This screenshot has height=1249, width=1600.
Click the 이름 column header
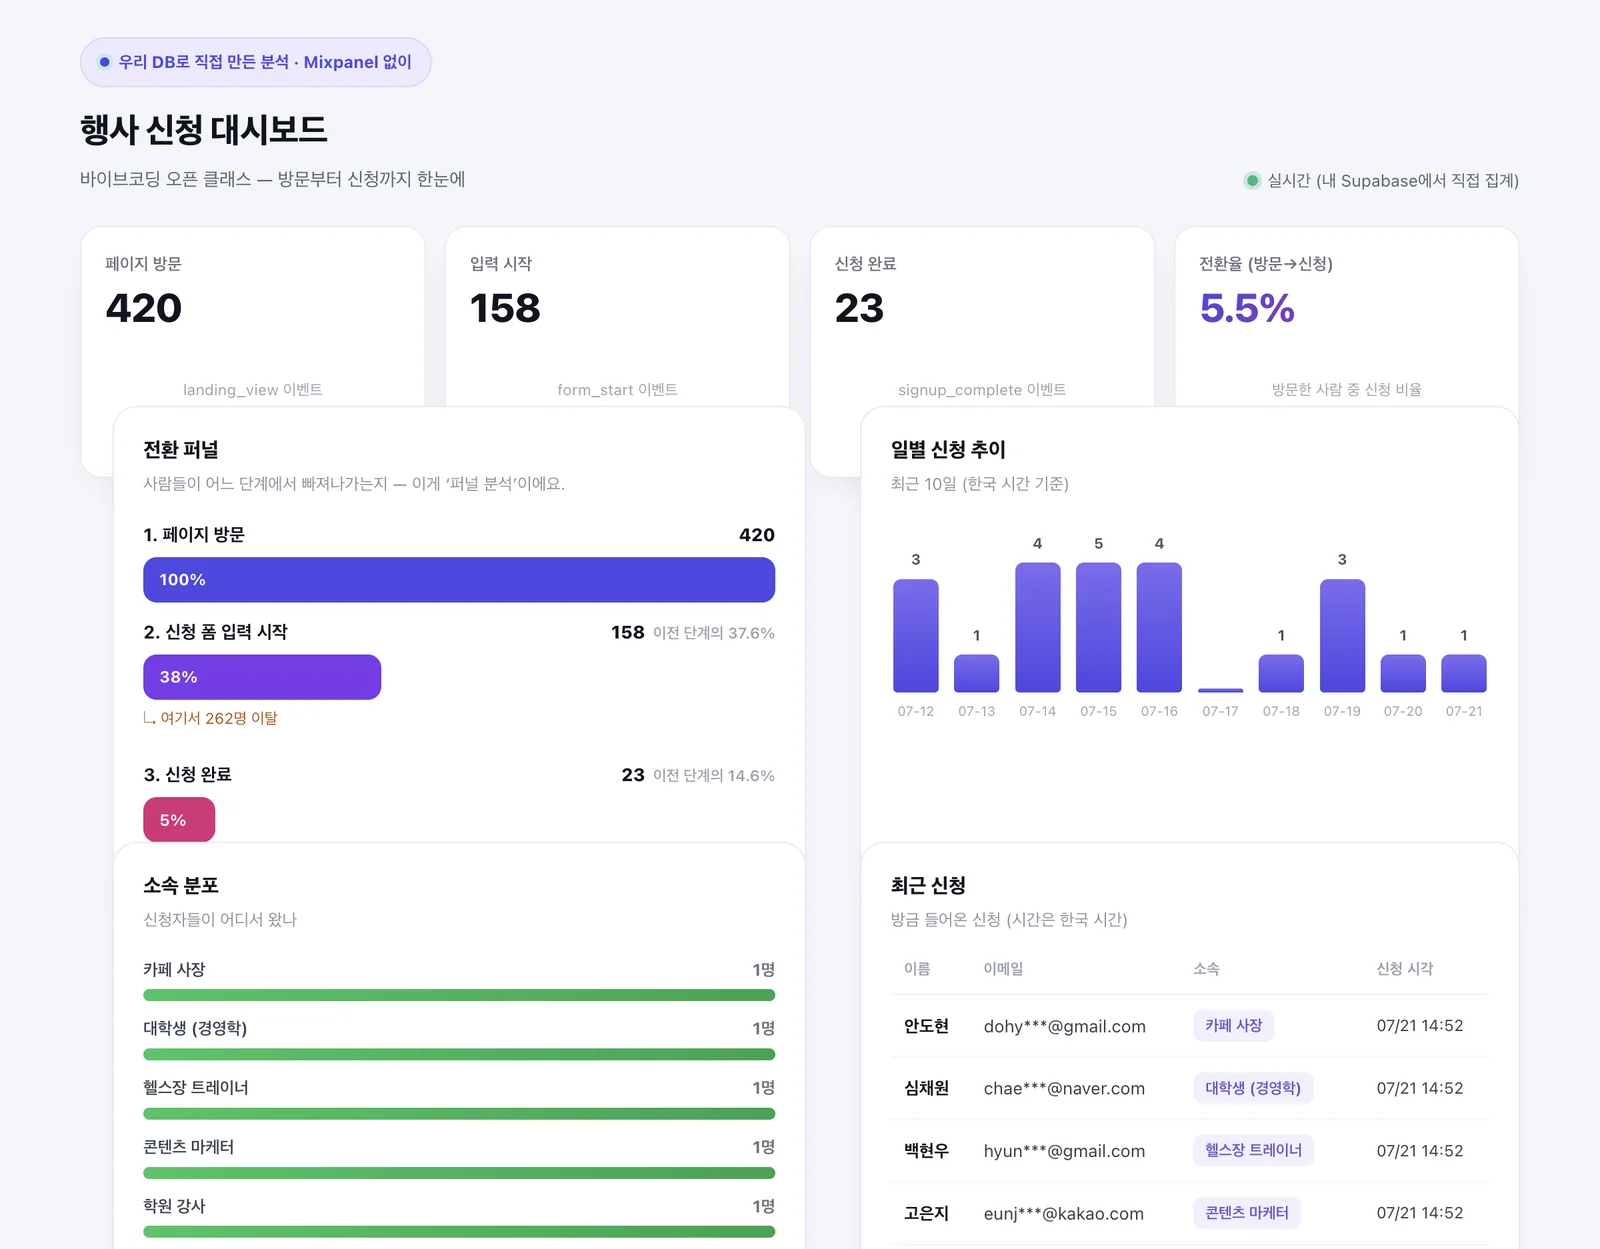tap(917, 969)
